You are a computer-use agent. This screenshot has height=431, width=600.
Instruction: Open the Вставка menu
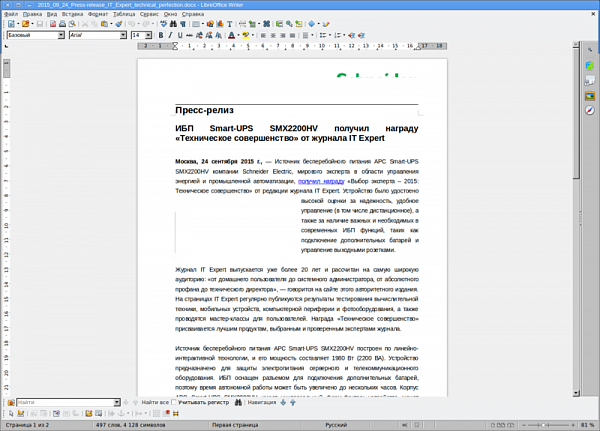(x=72, y=14)
